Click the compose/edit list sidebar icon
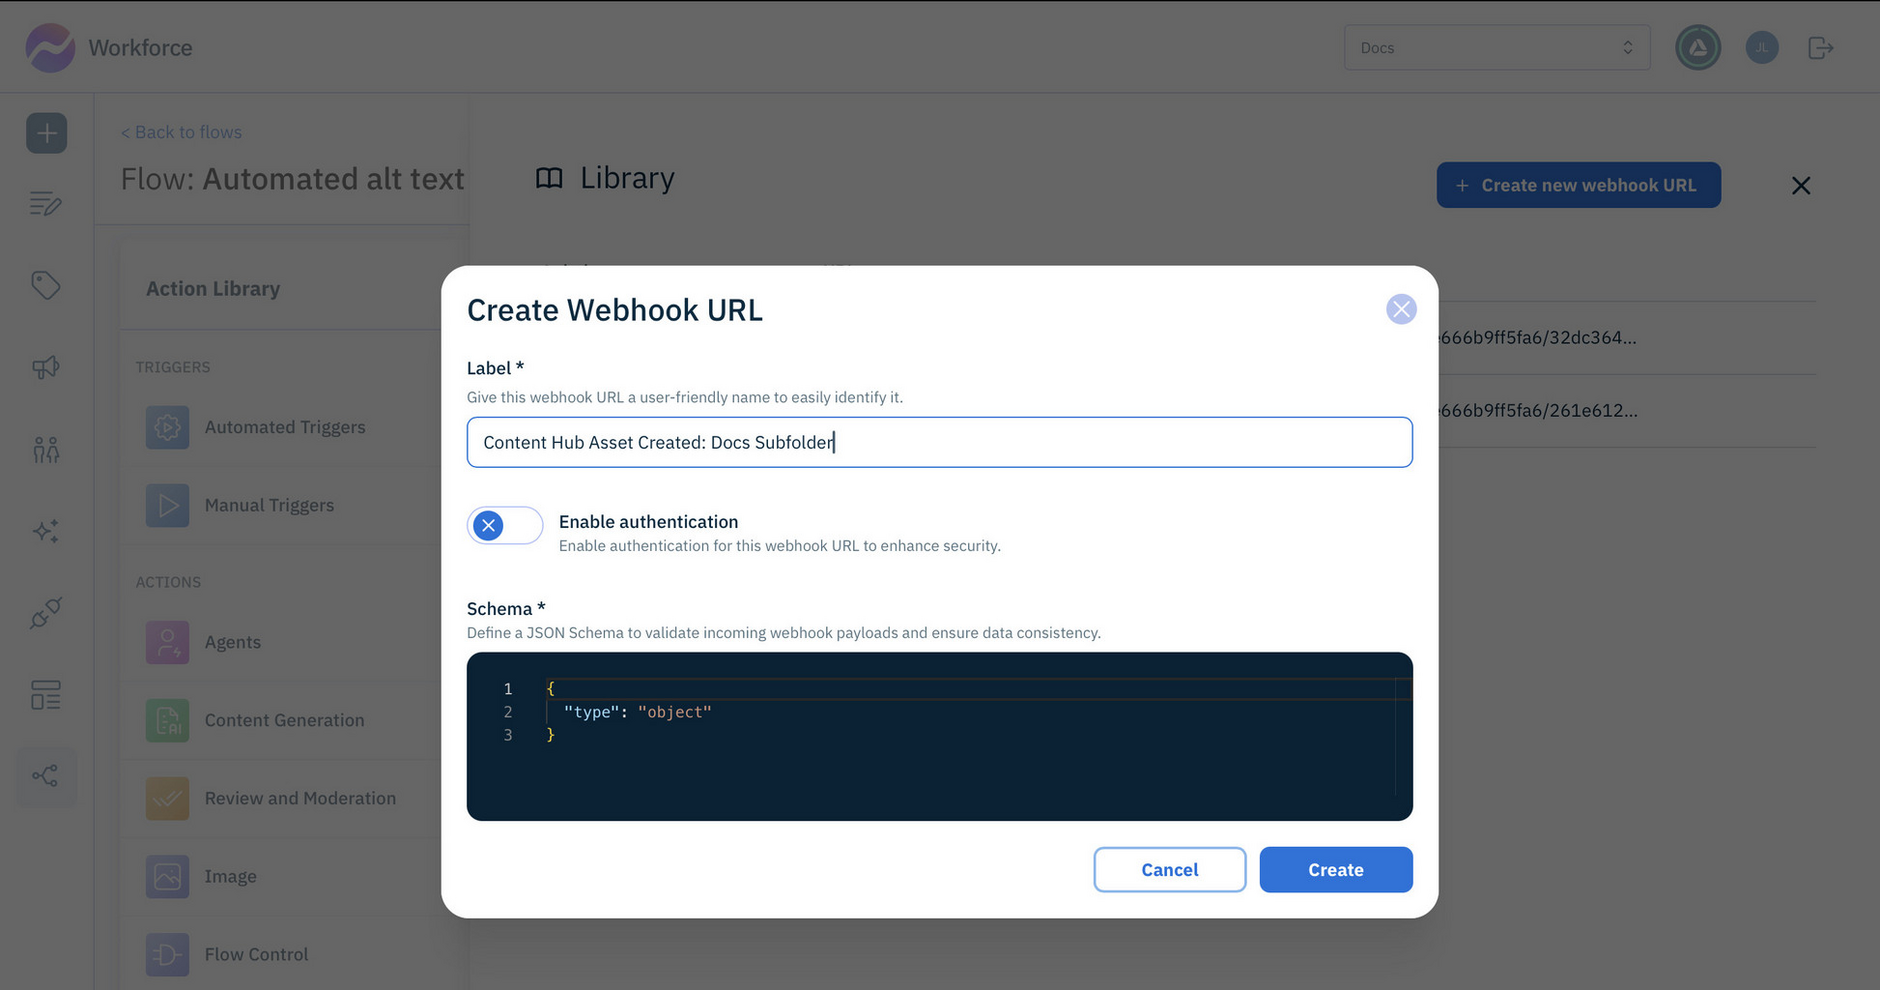Image resolution: width=1880 pixels, height=990 pixels. (x=46, y=203)
